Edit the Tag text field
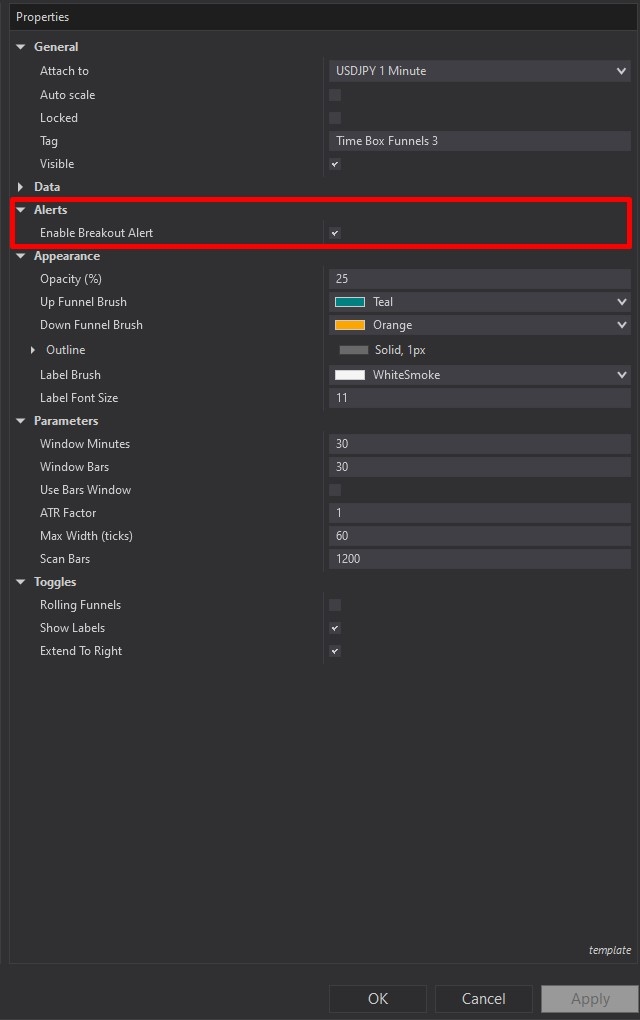The width and height of the screenshot is (640, 1020). 480,140
